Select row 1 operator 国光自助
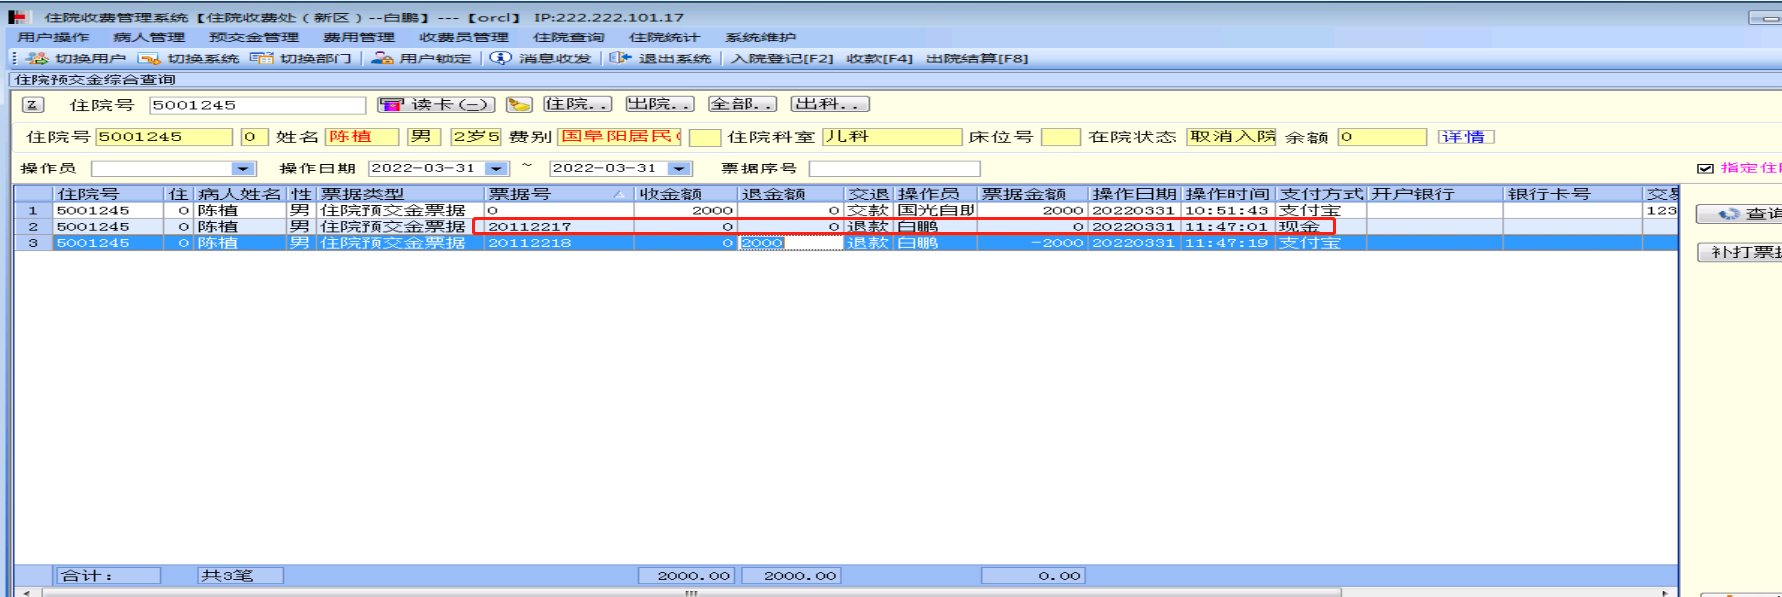Screen dimensions: 1782x597 point(935,210)
